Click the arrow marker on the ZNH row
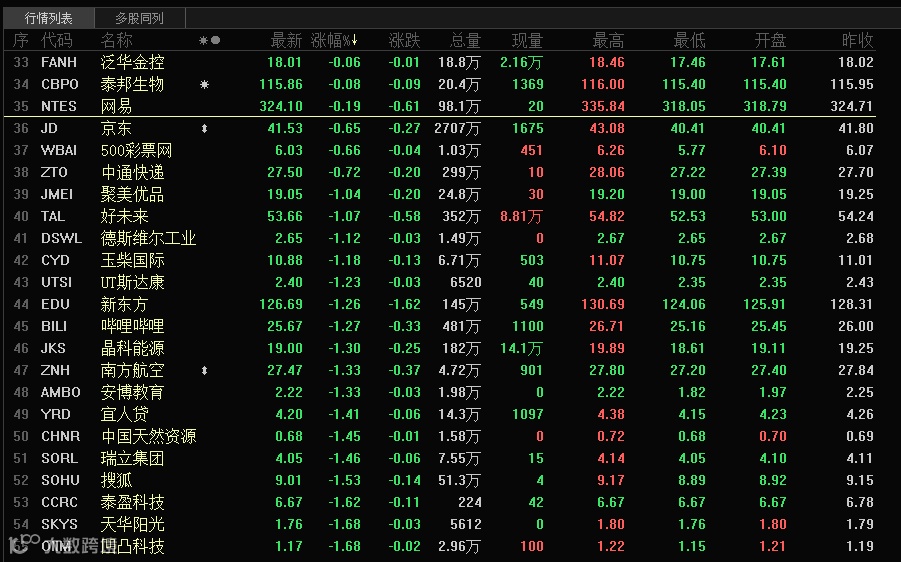This screenshot has width=901, height=562. (x=204, y=371)
